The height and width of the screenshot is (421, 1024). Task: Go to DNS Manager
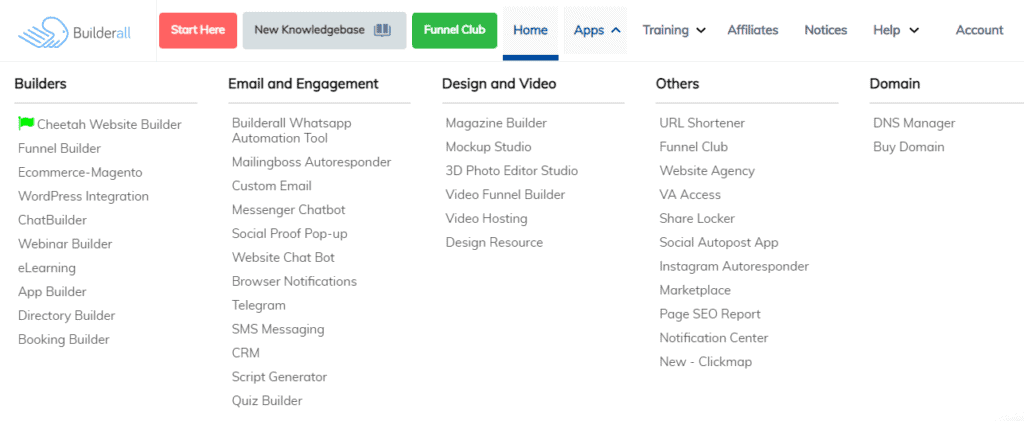point(914,123)
